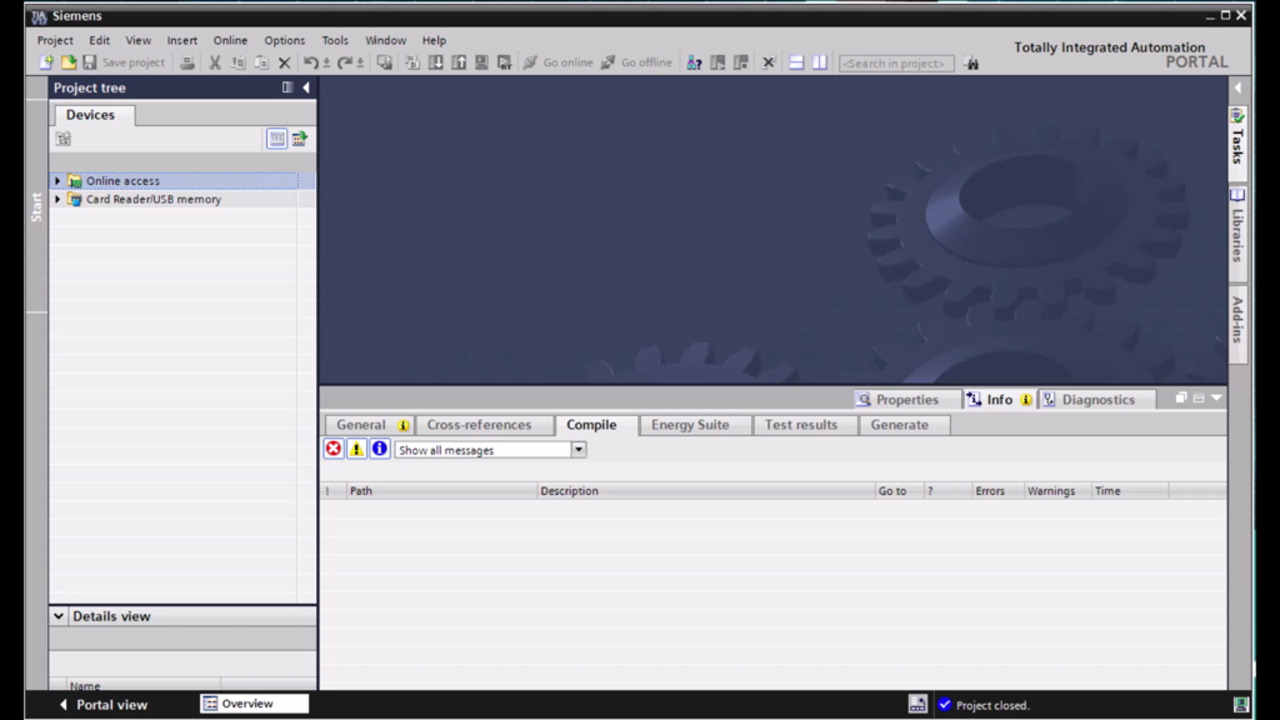Switch to Portal view
Image resolution: width=1280 pixels, height=720 pixels.
click(102, 705)
